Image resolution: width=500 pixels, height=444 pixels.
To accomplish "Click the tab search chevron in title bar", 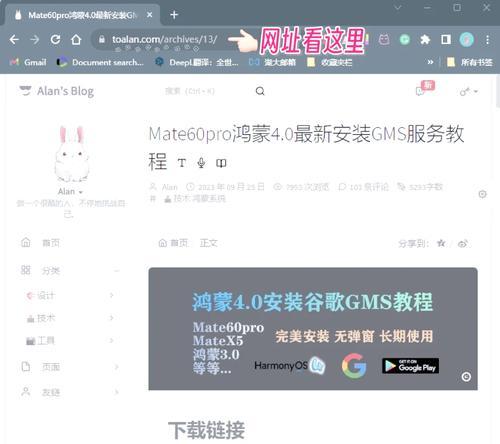I will point(398,7).
